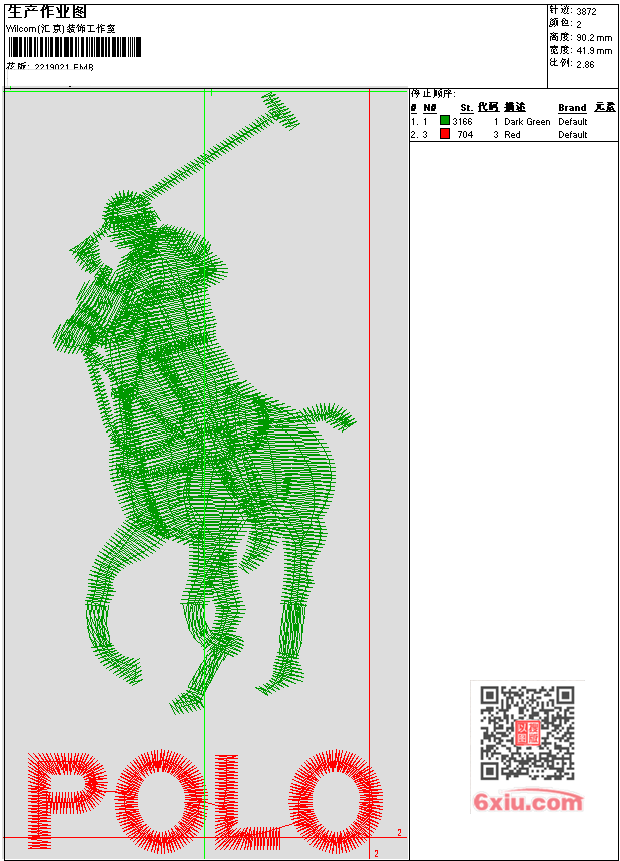Screen dimensions: 620x861
Task: Click the 'St.' column header
Action: 466,108
